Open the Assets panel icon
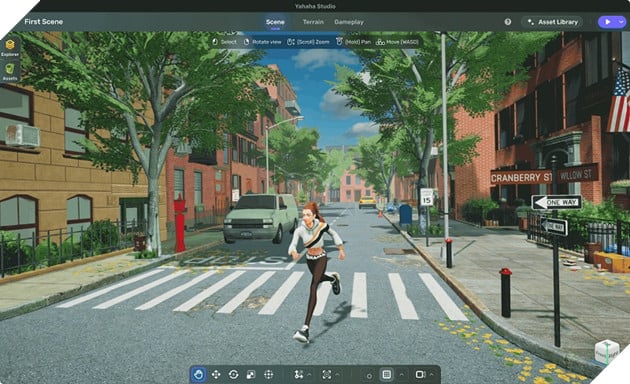This screenshot has width=630, height=384. point(10,71)
